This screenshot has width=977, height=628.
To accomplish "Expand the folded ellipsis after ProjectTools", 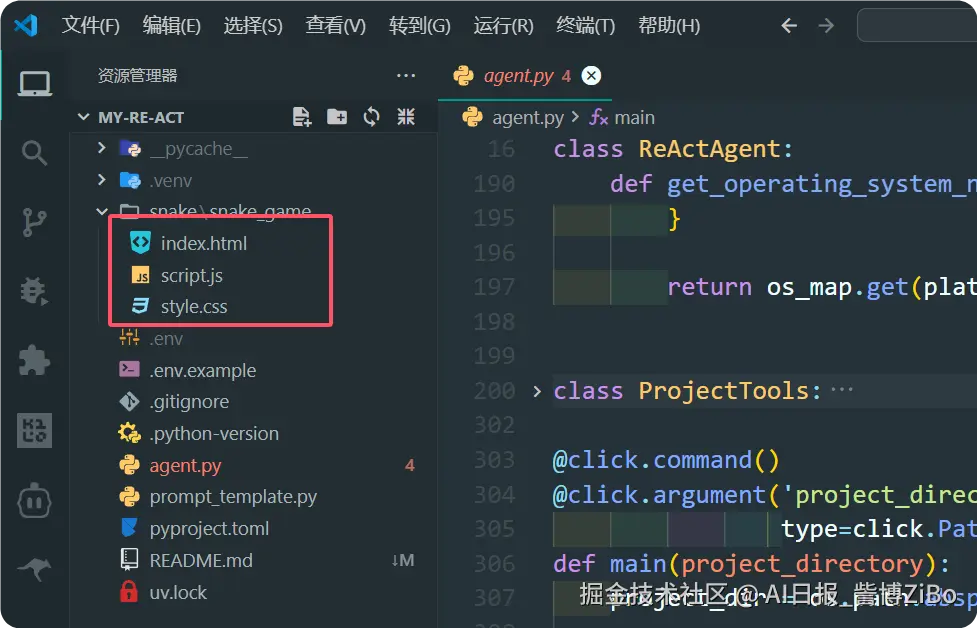I will [x=842, y=391].
